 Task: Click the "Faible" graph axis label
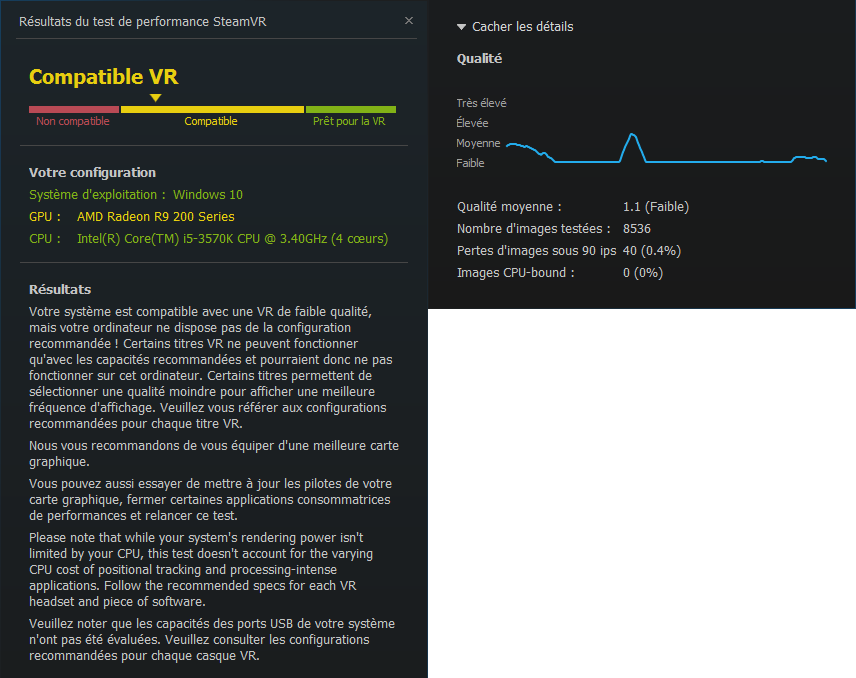(x=470, y=163)
